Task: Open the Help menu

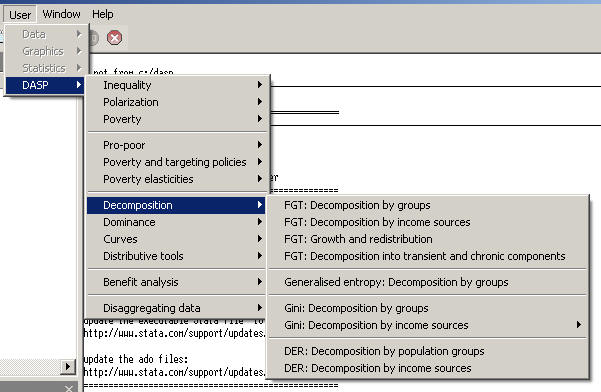Action: [103, 14]
